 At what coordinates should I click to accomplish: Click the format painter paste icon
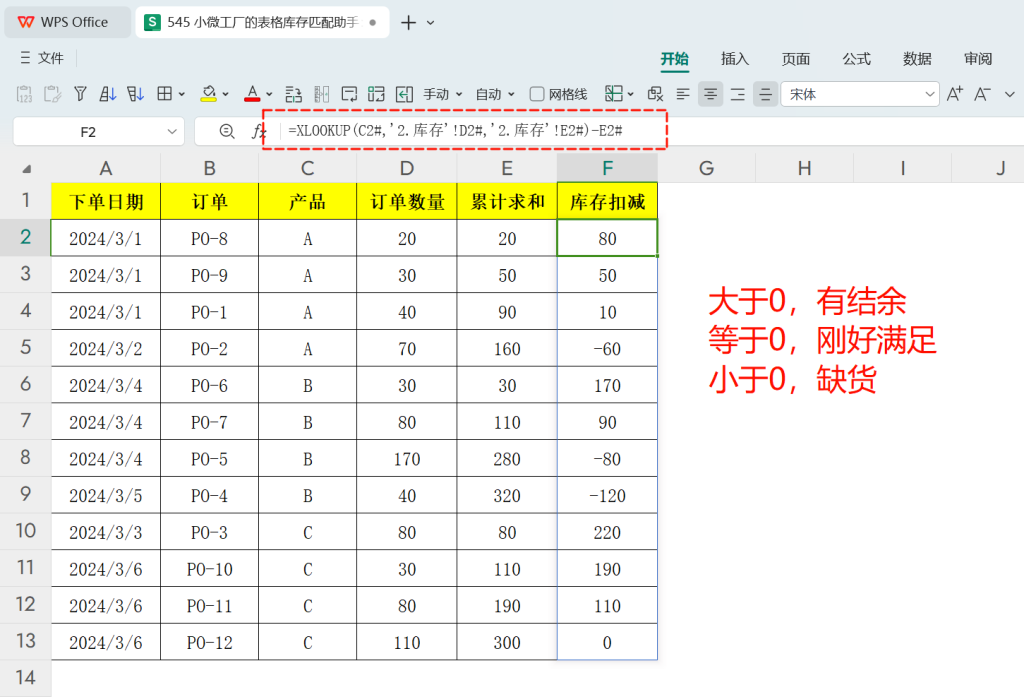tap(52, 94)
